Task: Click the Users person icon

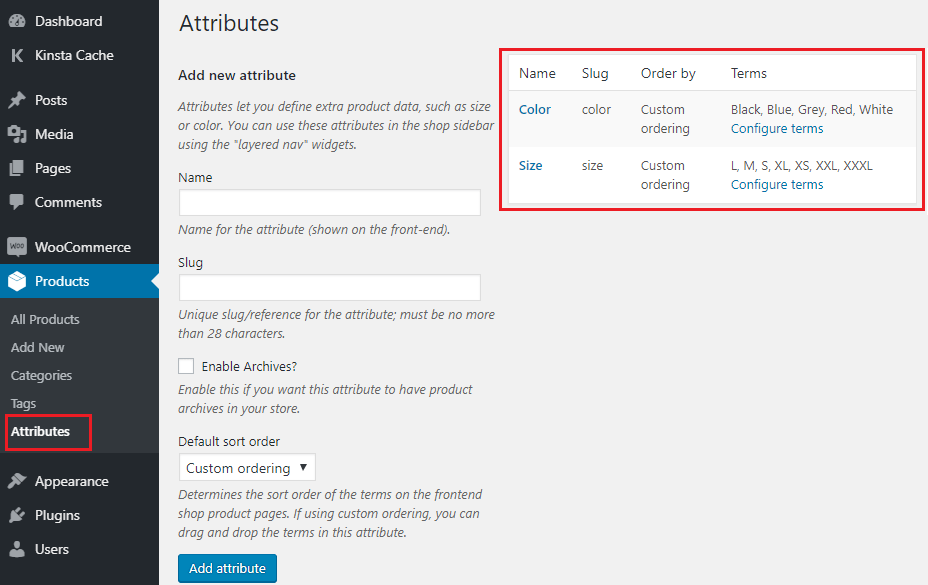Action: 17,549
